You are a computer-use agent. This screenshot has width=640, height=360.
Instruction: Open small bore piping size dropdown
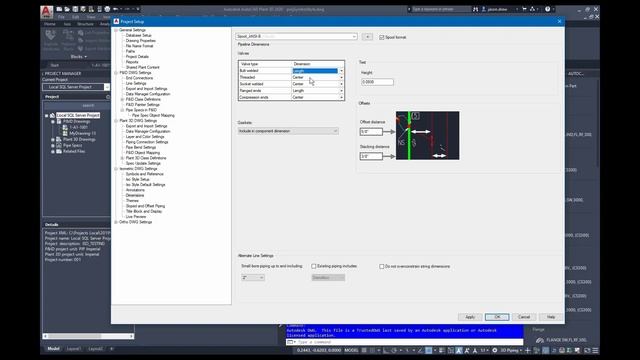(x=253, y=278)
